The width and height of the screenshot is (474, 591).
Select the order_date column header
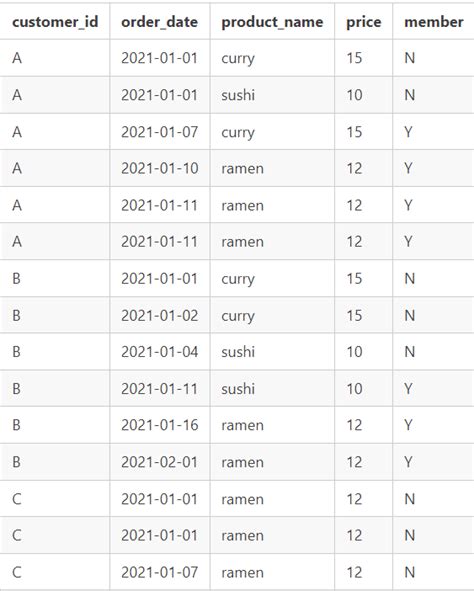click(159, 22)
